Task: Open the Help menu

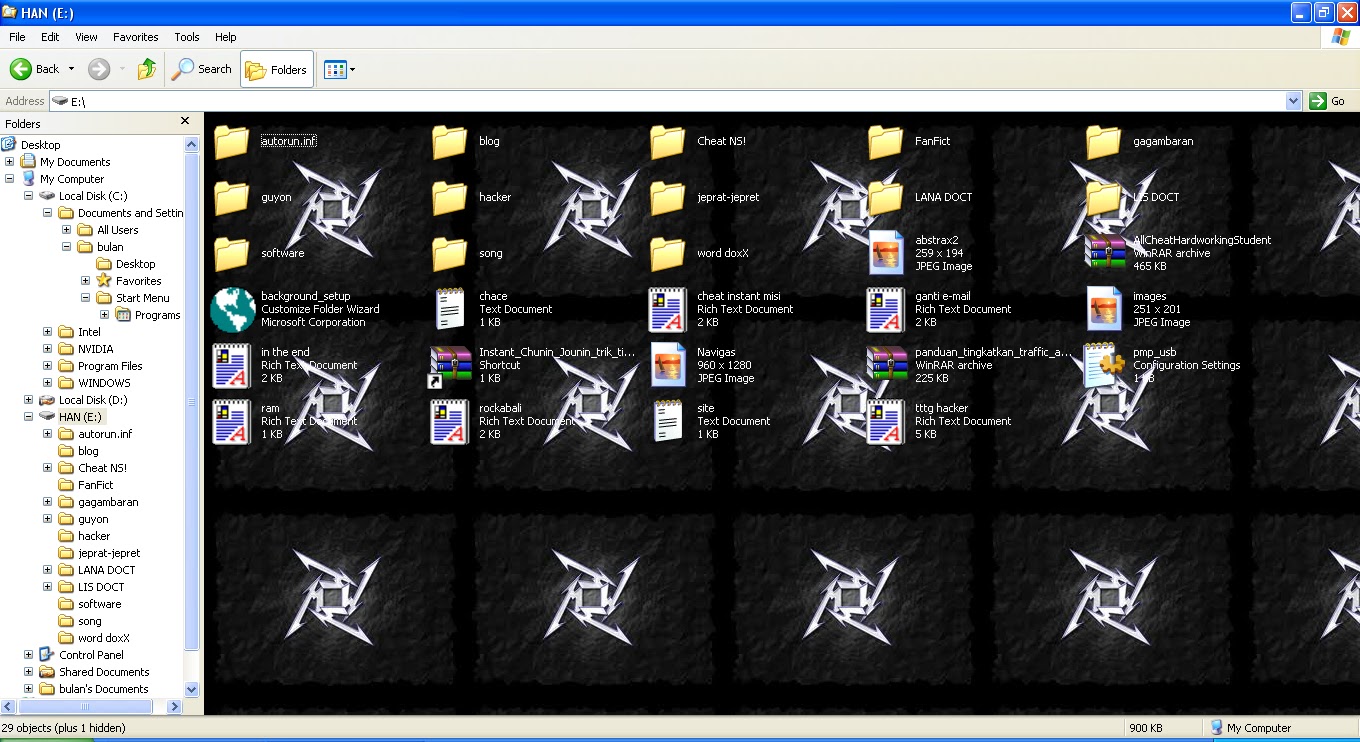Action: pos(226,37)
